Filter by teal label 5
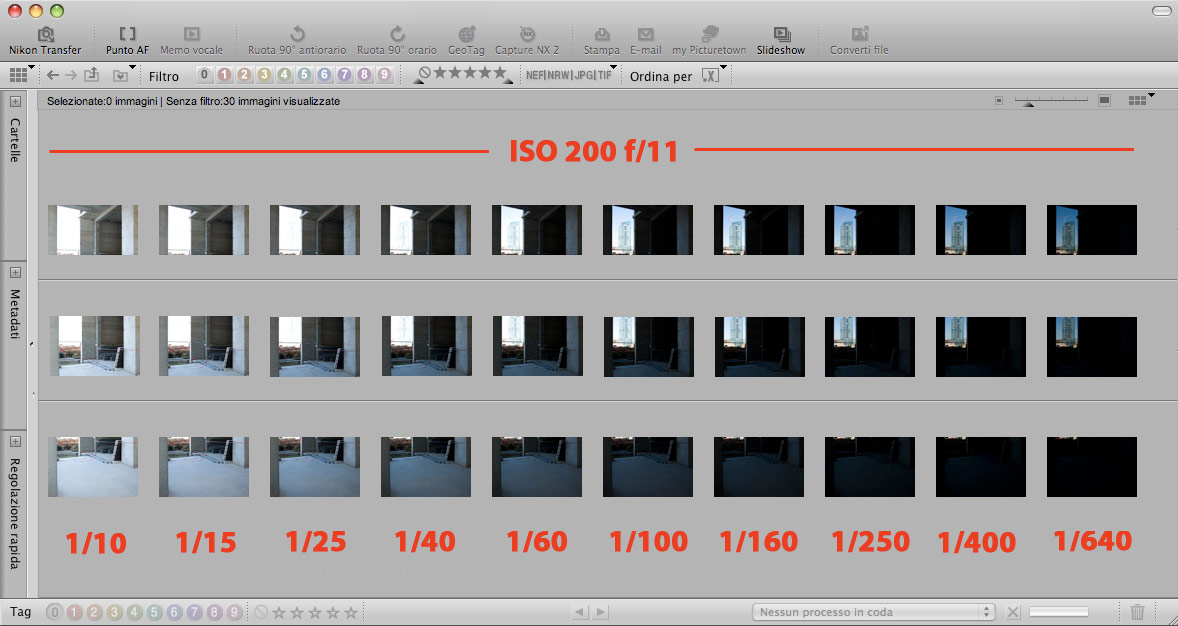Image resolution: width=1178 pixels, height=626 pixels. (x=304, y=75)
